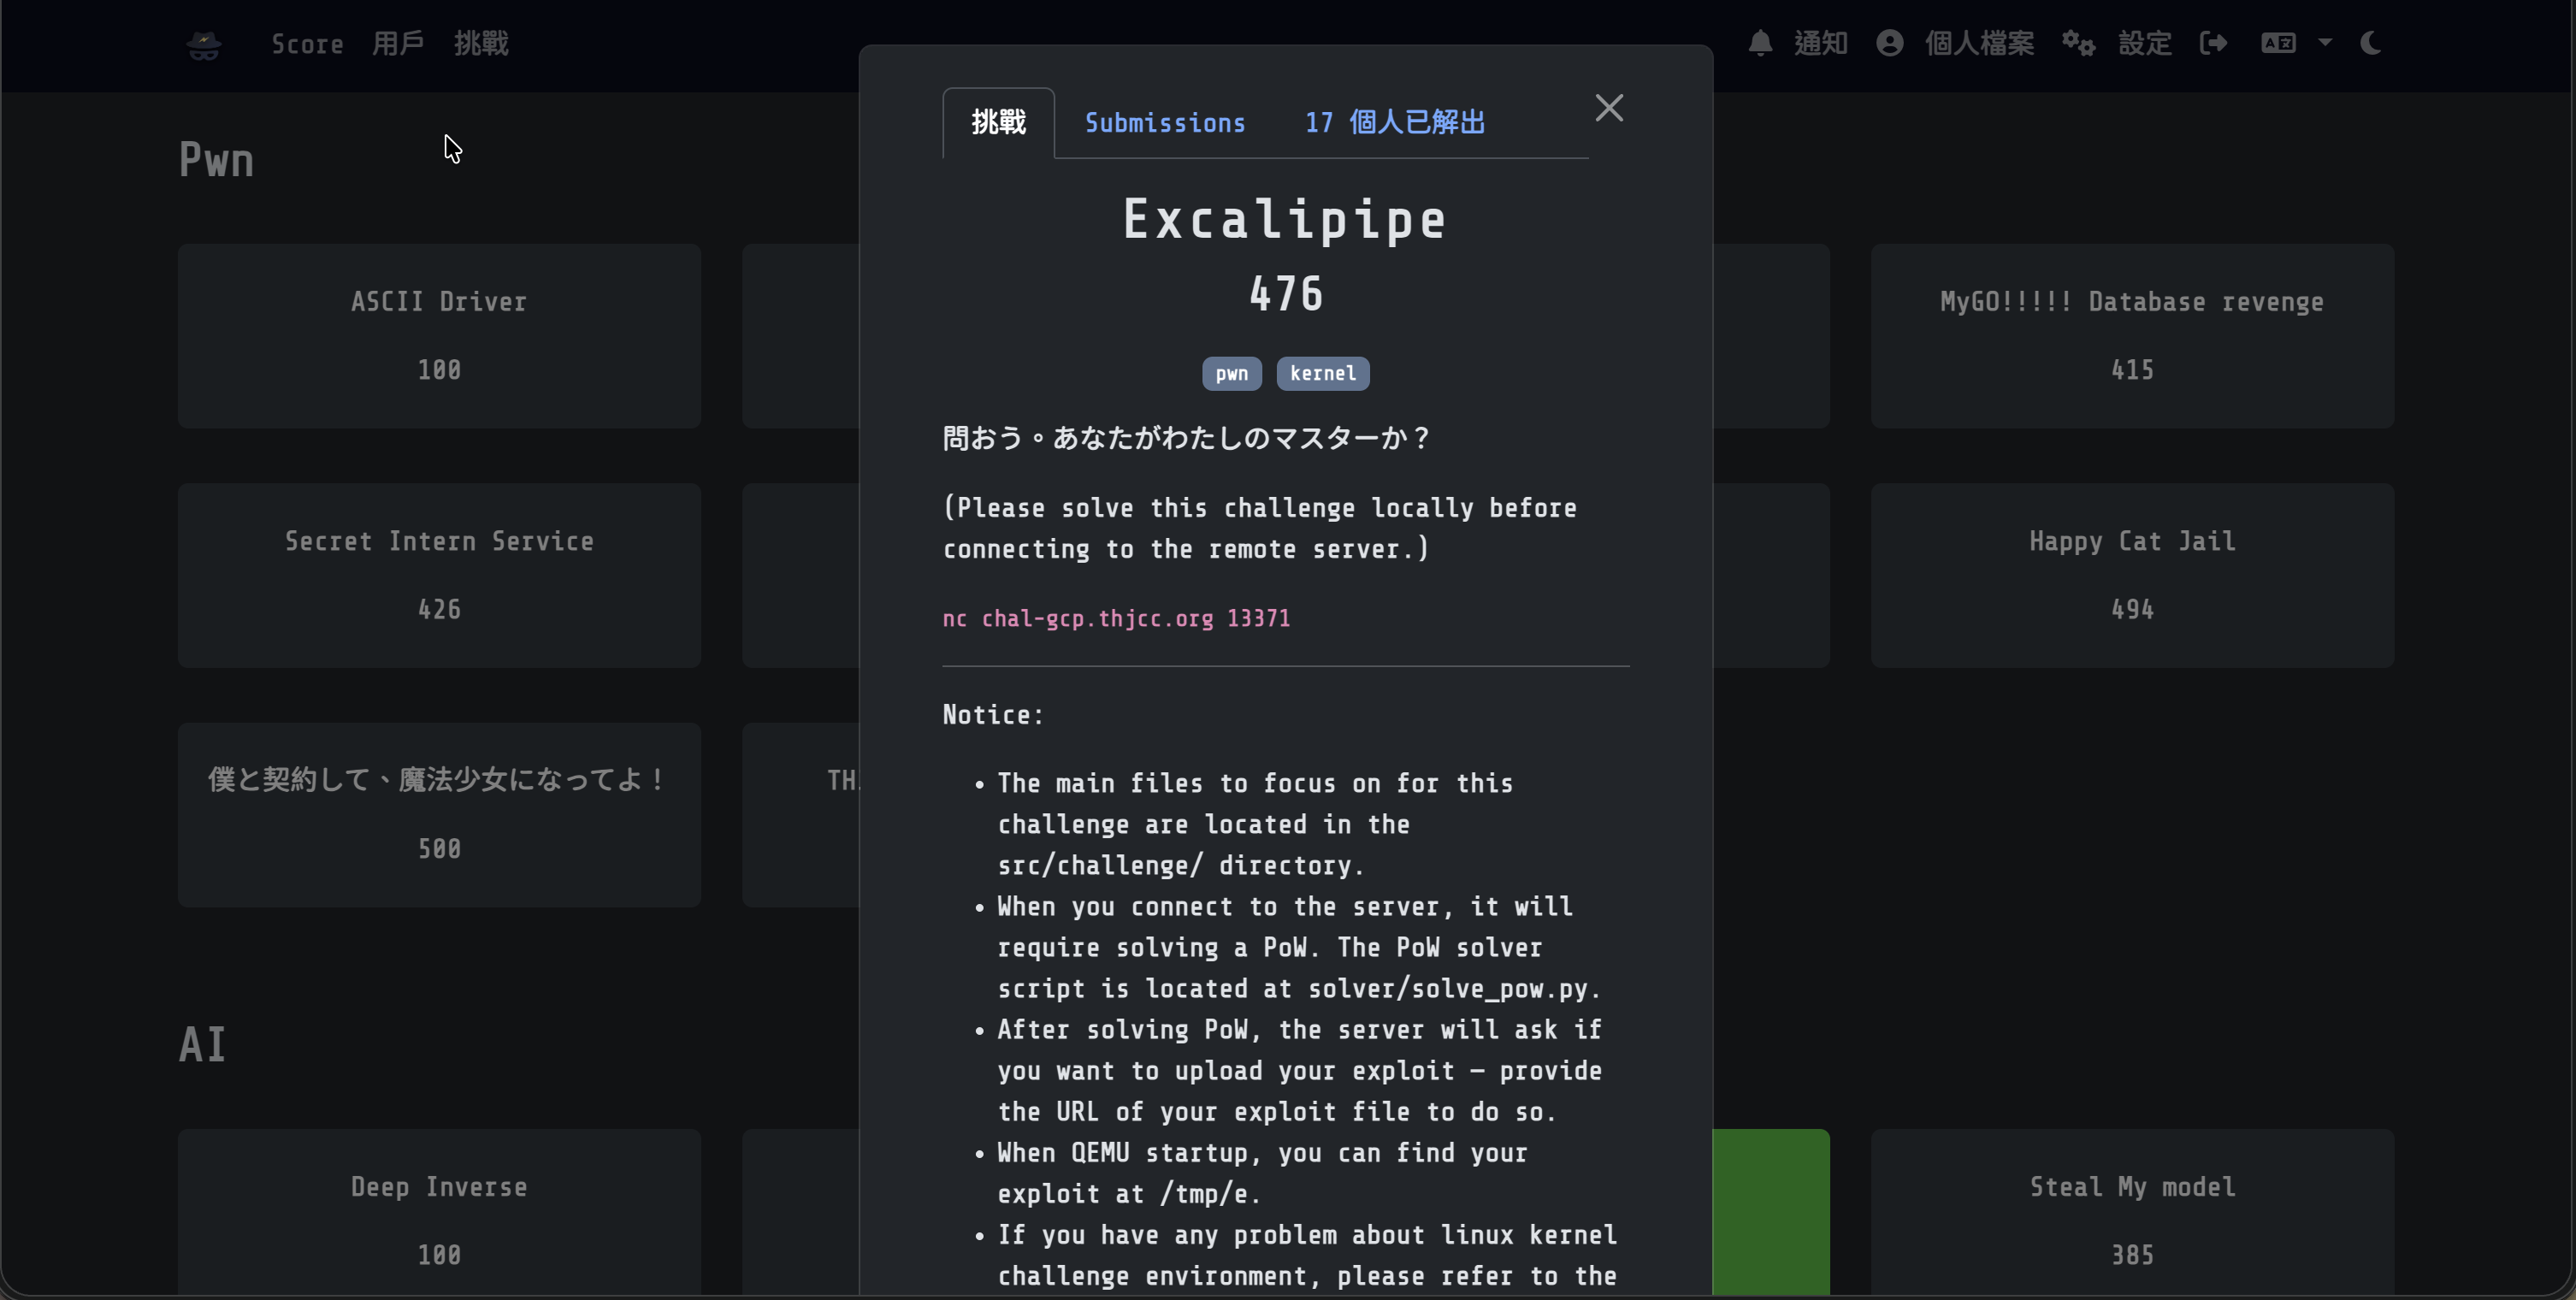The height and width of the screenshot is (1300, 2576).
Task: Open 設定 settings link
Action: click(2144, 43)
